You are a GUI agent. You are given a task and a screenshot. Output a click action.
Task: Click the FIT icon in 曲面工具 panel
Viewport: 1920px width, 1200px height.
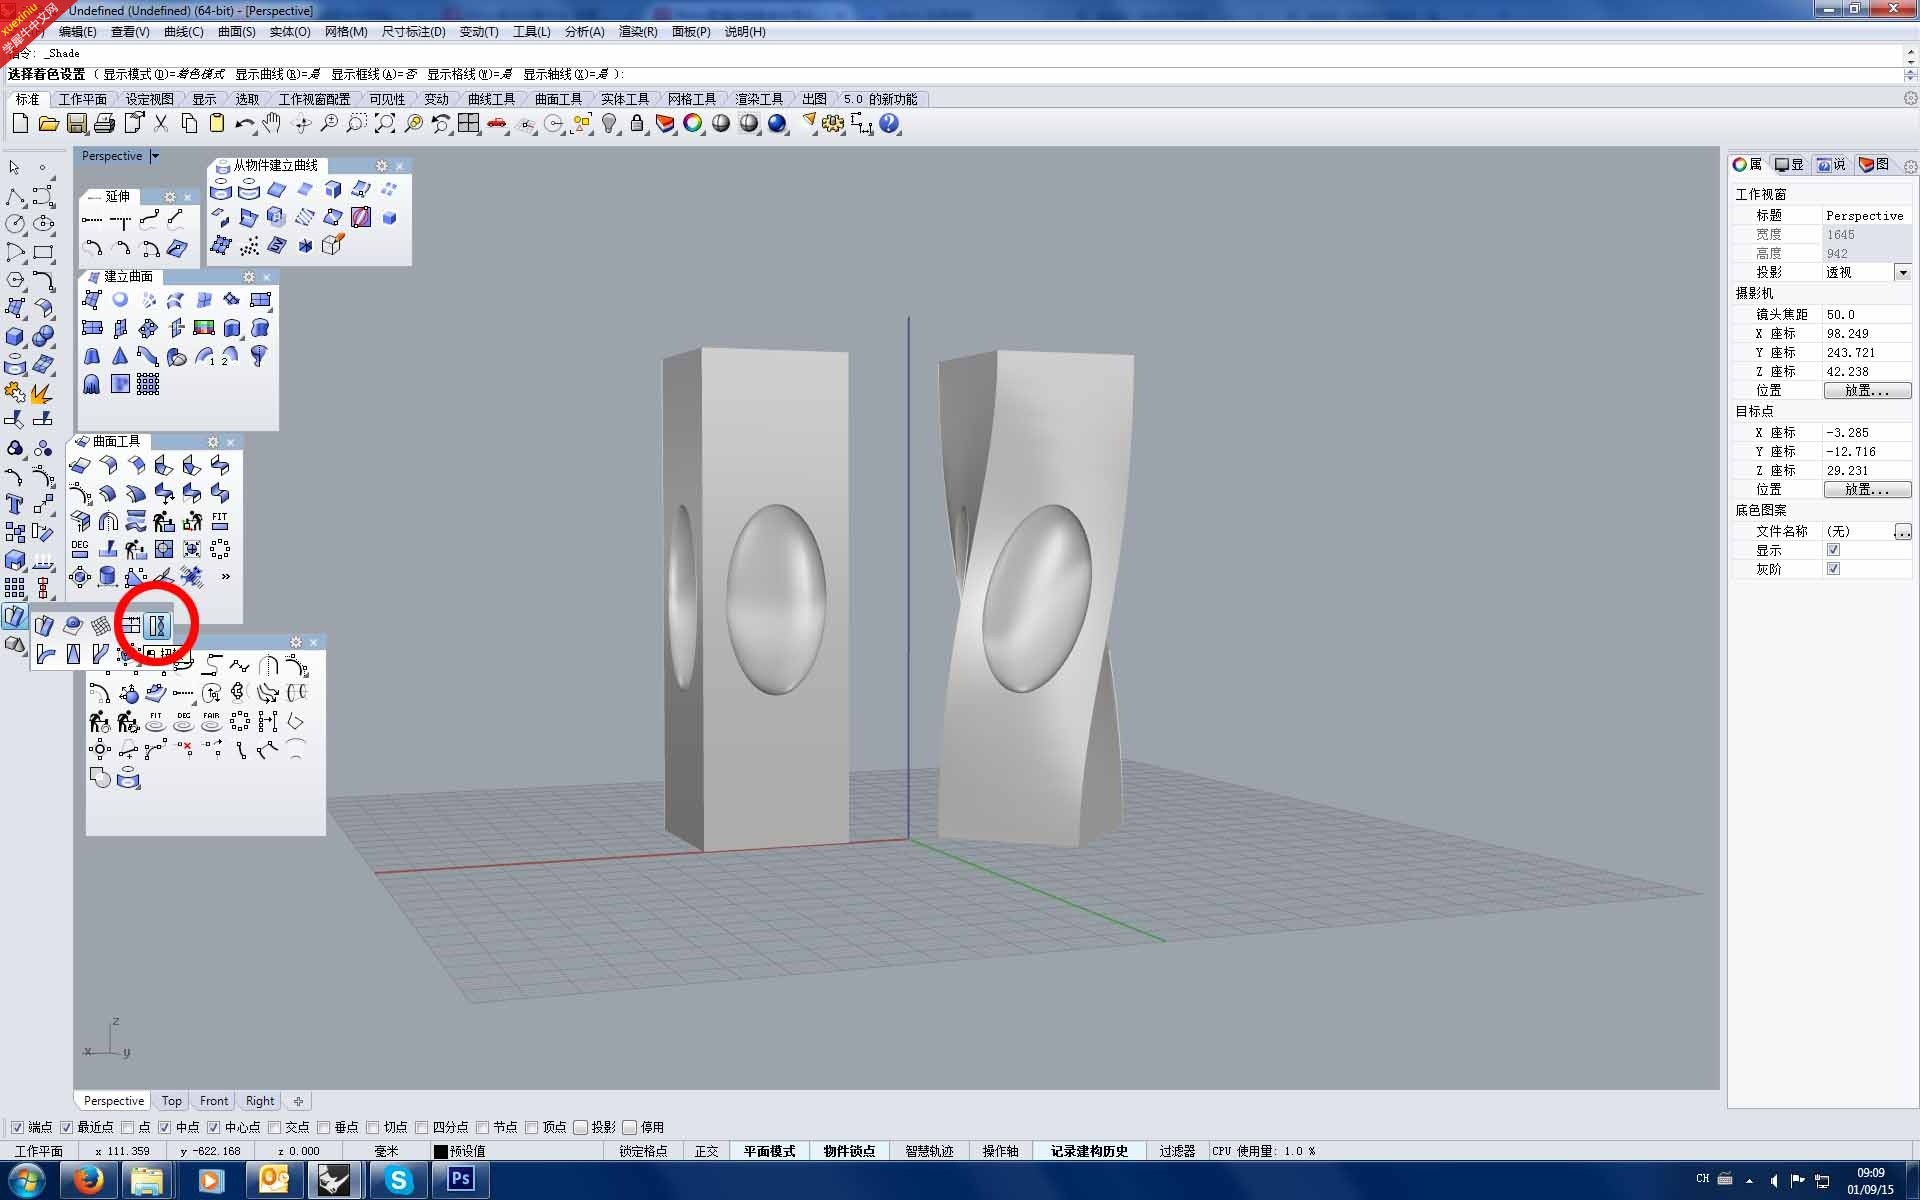tap(220, 521)
